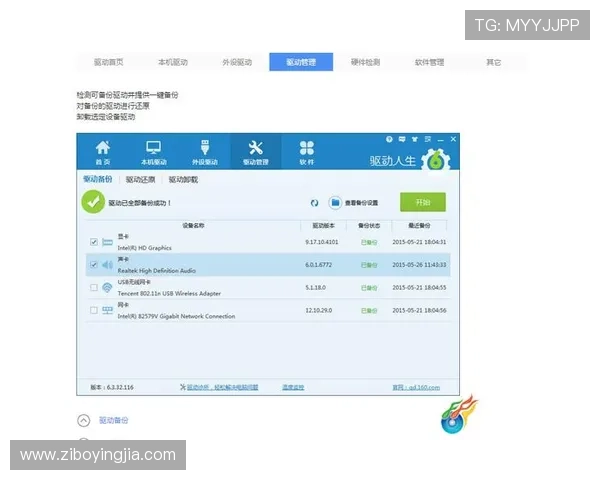Screen dimensions: 600x480
Task: Click the 驱动人生 gear logo with 6
Action: 435,159
